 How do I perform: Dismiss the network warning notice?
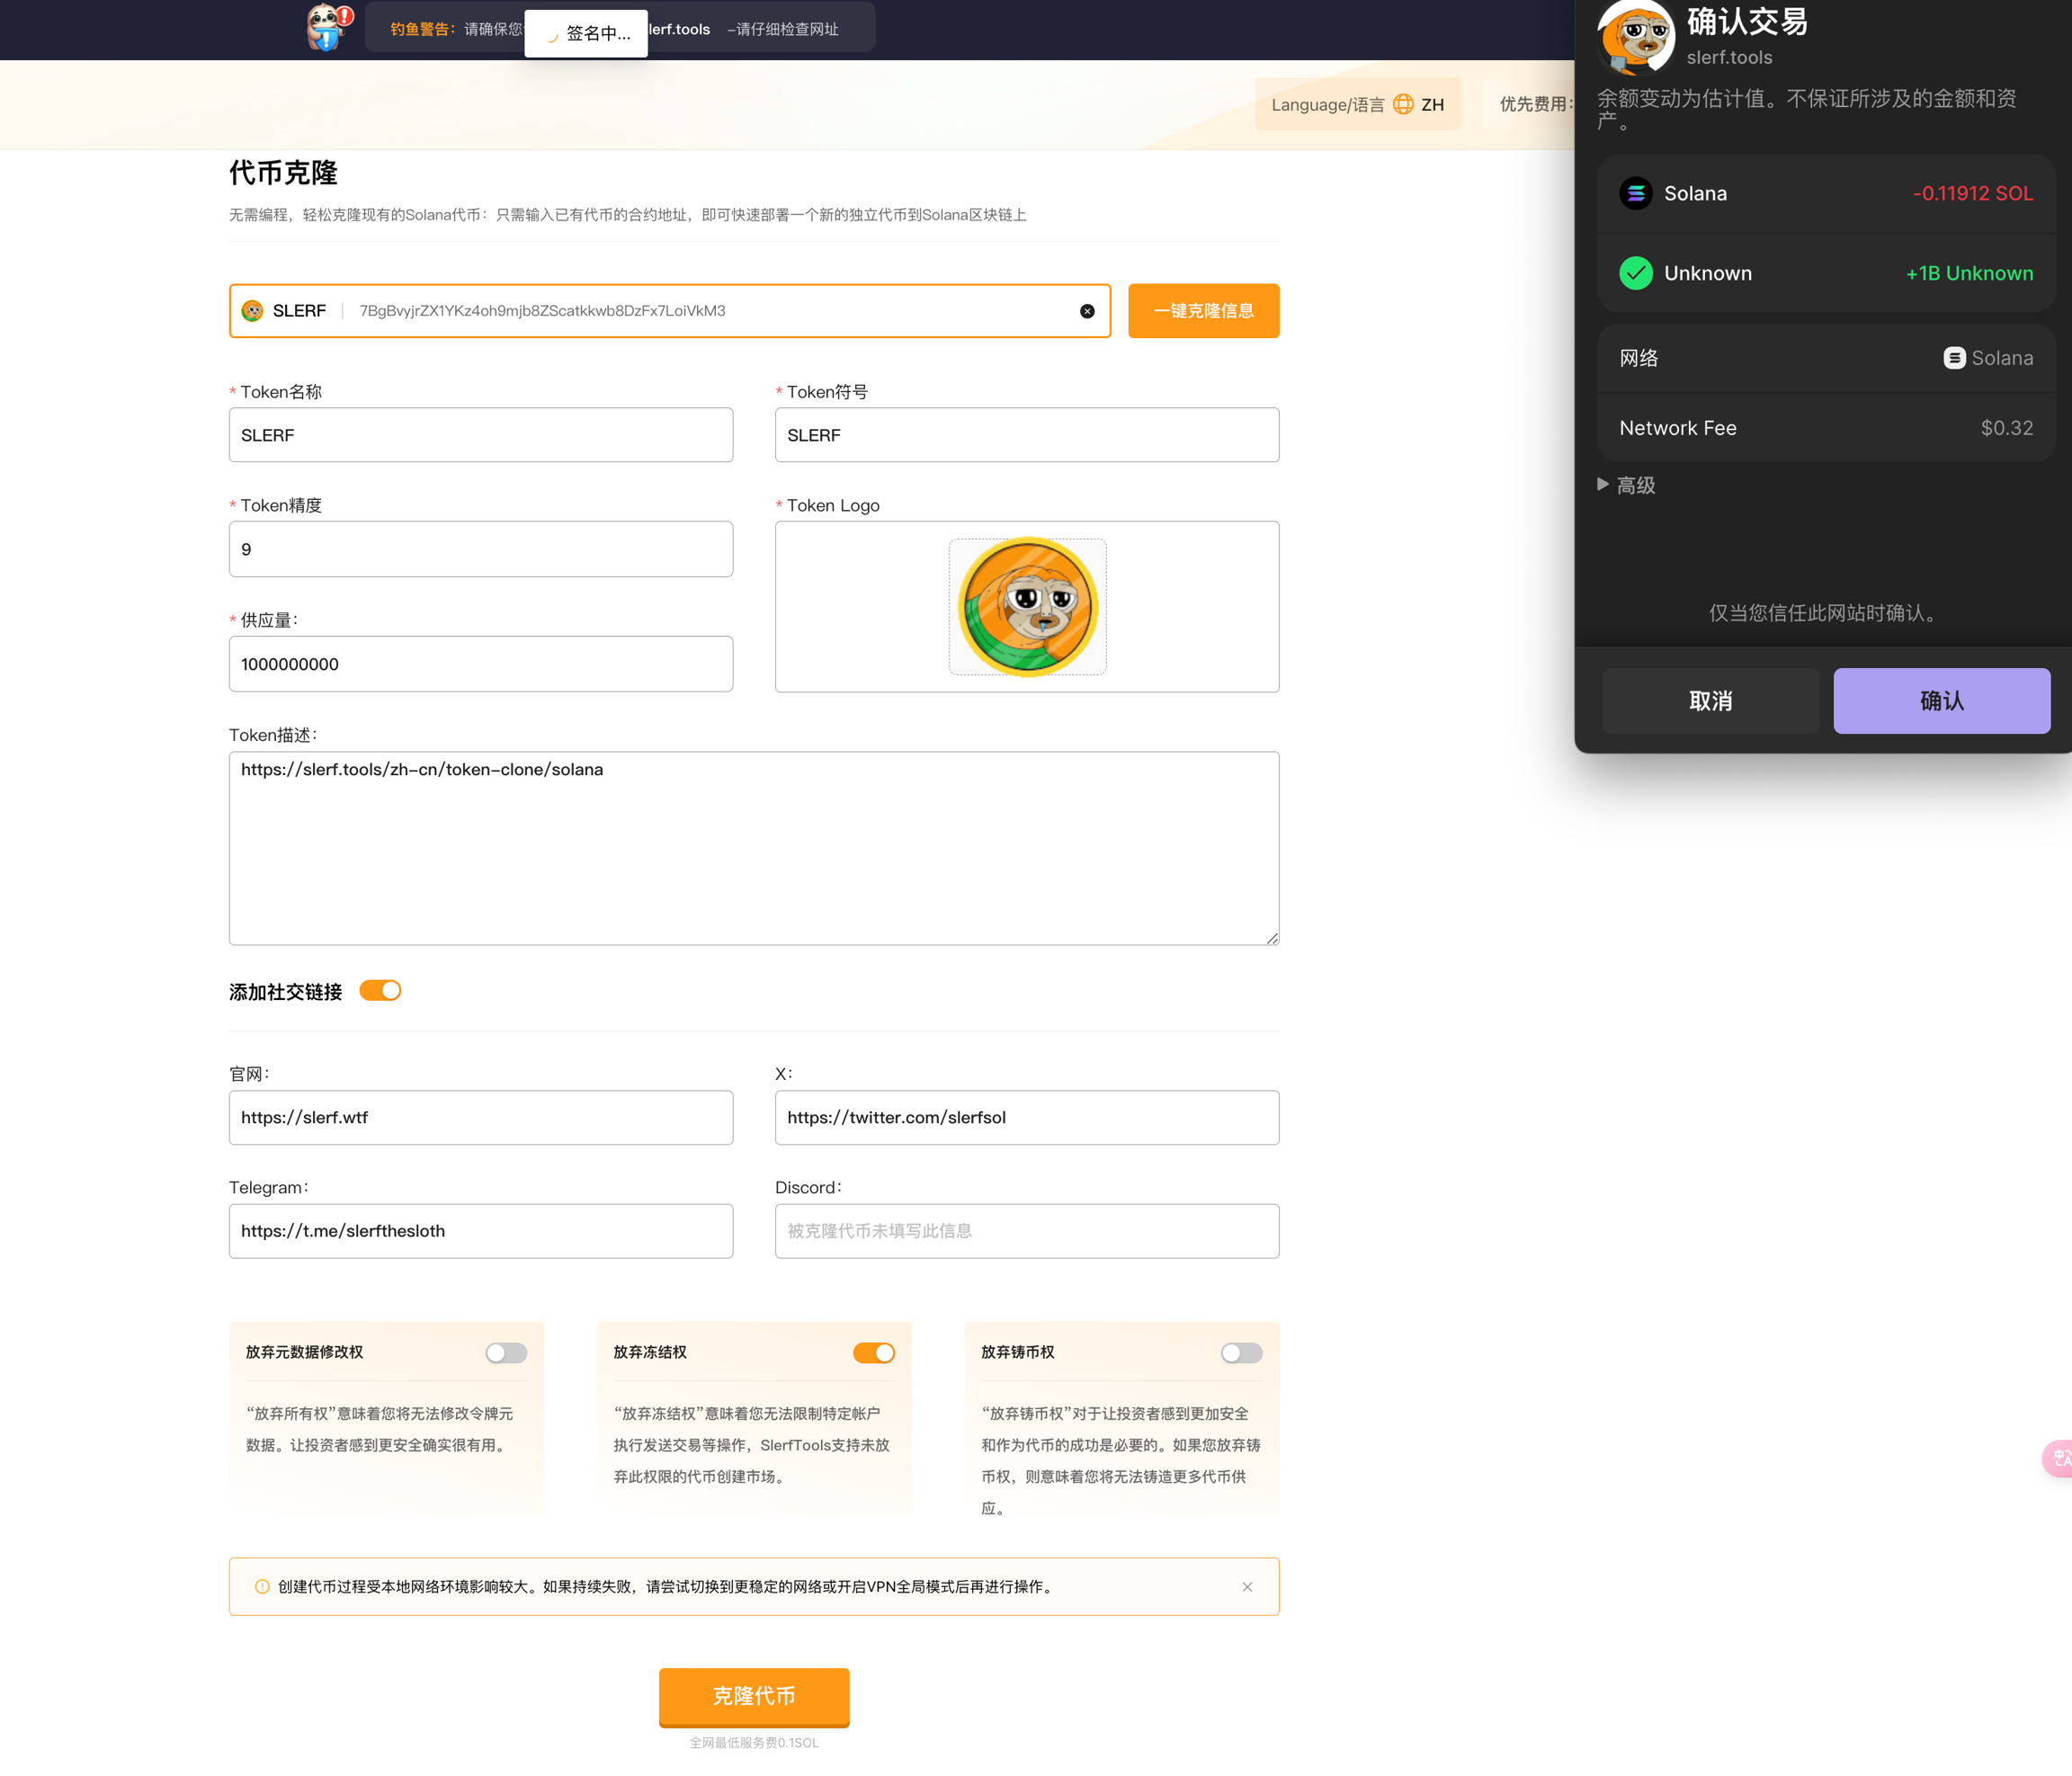coord(1247,1587)
